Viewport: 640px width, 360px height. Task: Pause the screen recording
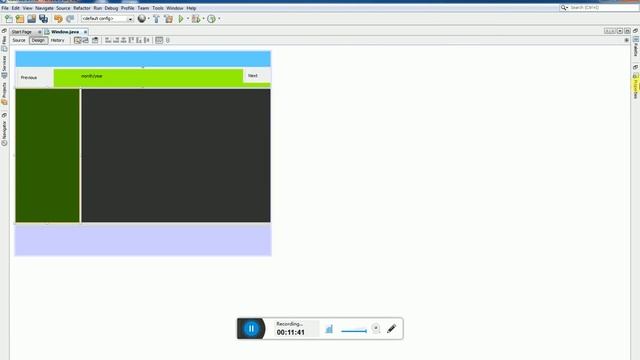[x=251, y=329]
